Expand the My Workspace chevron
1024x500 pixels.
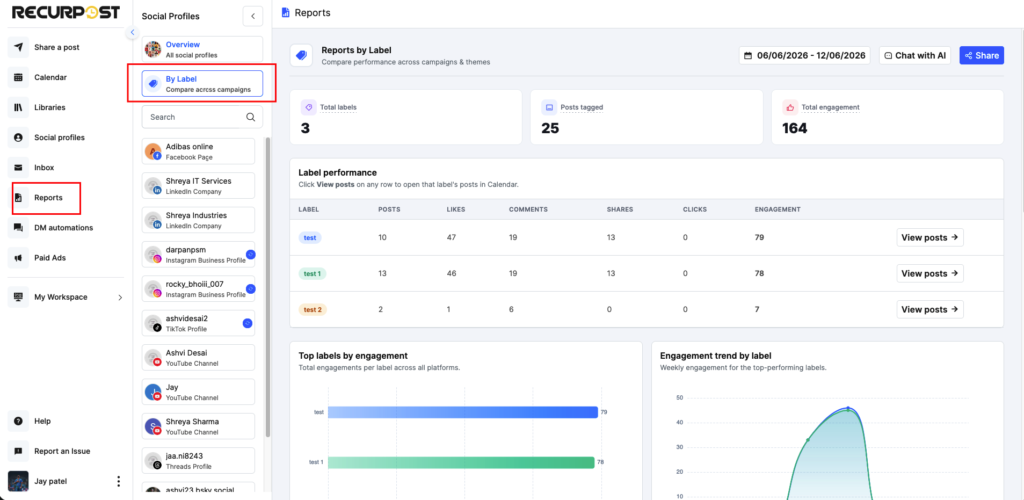[120, 298]
